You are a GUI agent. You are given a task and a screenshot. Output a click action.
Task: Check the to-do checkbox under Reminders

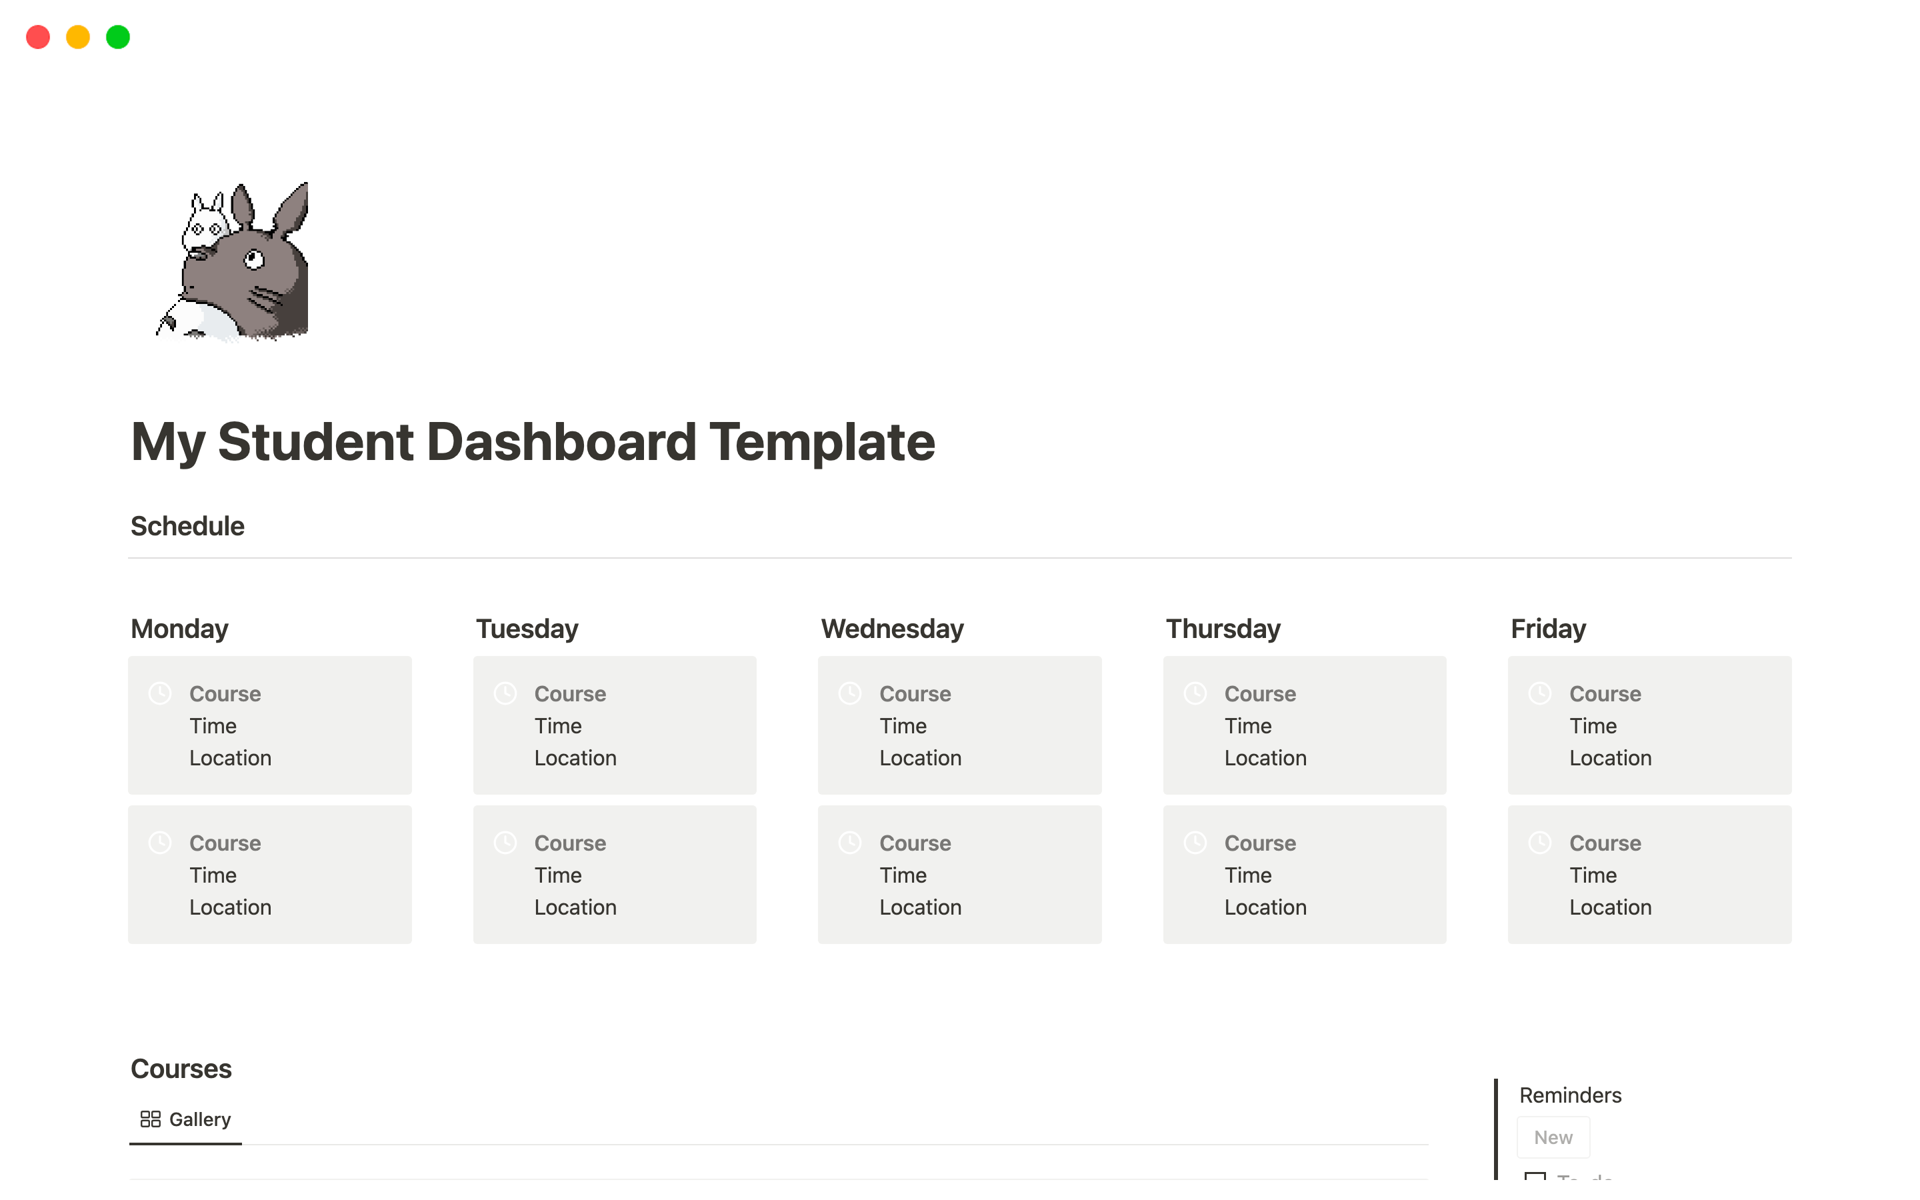coord(1535,1178)
